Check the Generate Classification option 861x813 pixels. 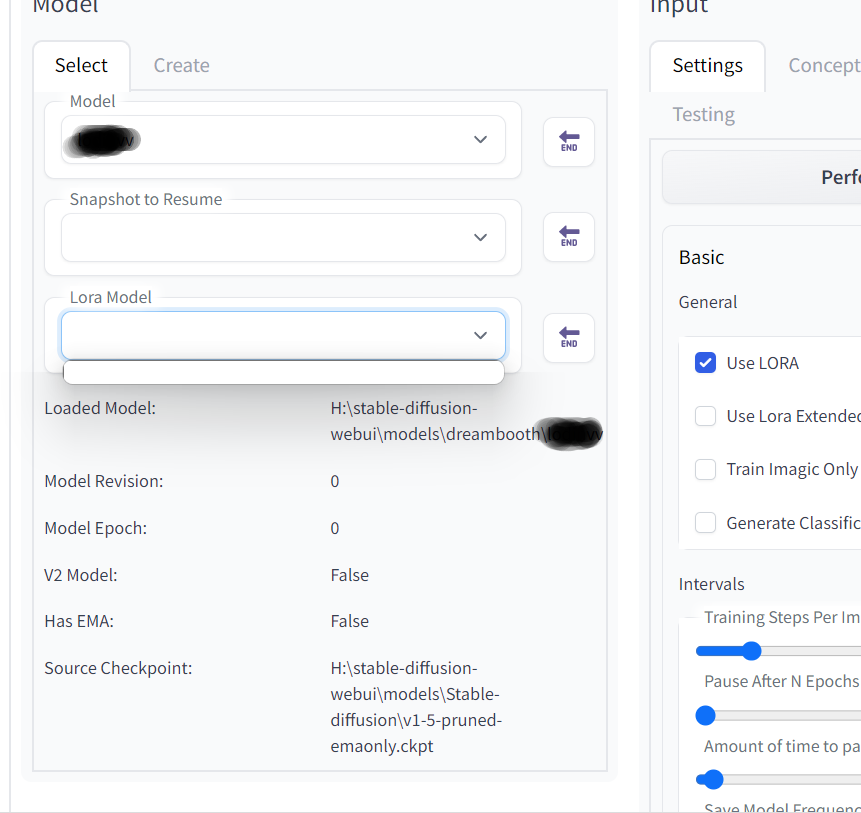coord(706,522)
